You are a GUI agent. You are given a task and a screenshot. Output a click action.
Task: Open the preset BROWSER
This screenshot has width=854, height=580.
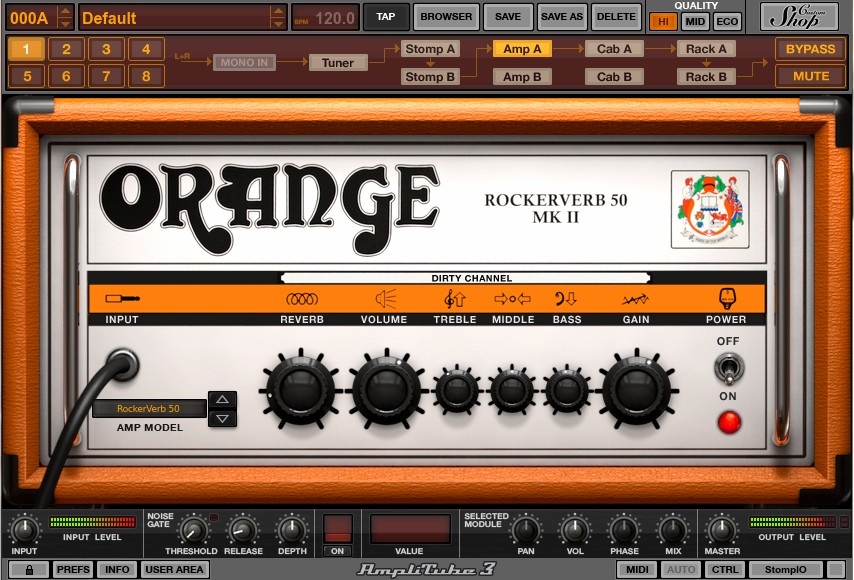pos(446,17)
